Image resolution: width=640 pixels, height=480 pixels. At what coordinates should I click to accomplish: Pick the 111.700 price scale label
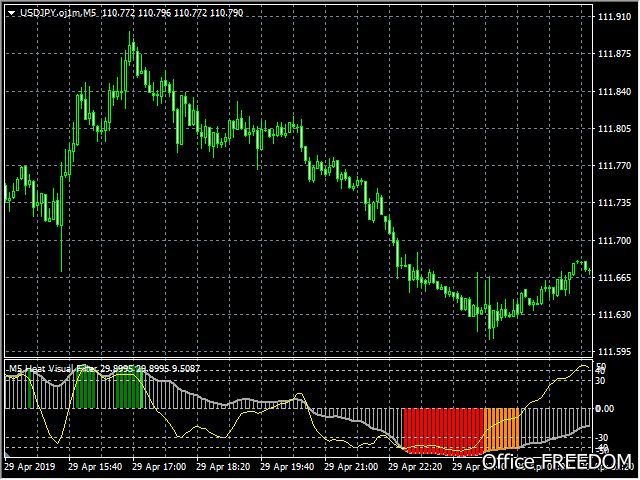[x=614, y=240]
